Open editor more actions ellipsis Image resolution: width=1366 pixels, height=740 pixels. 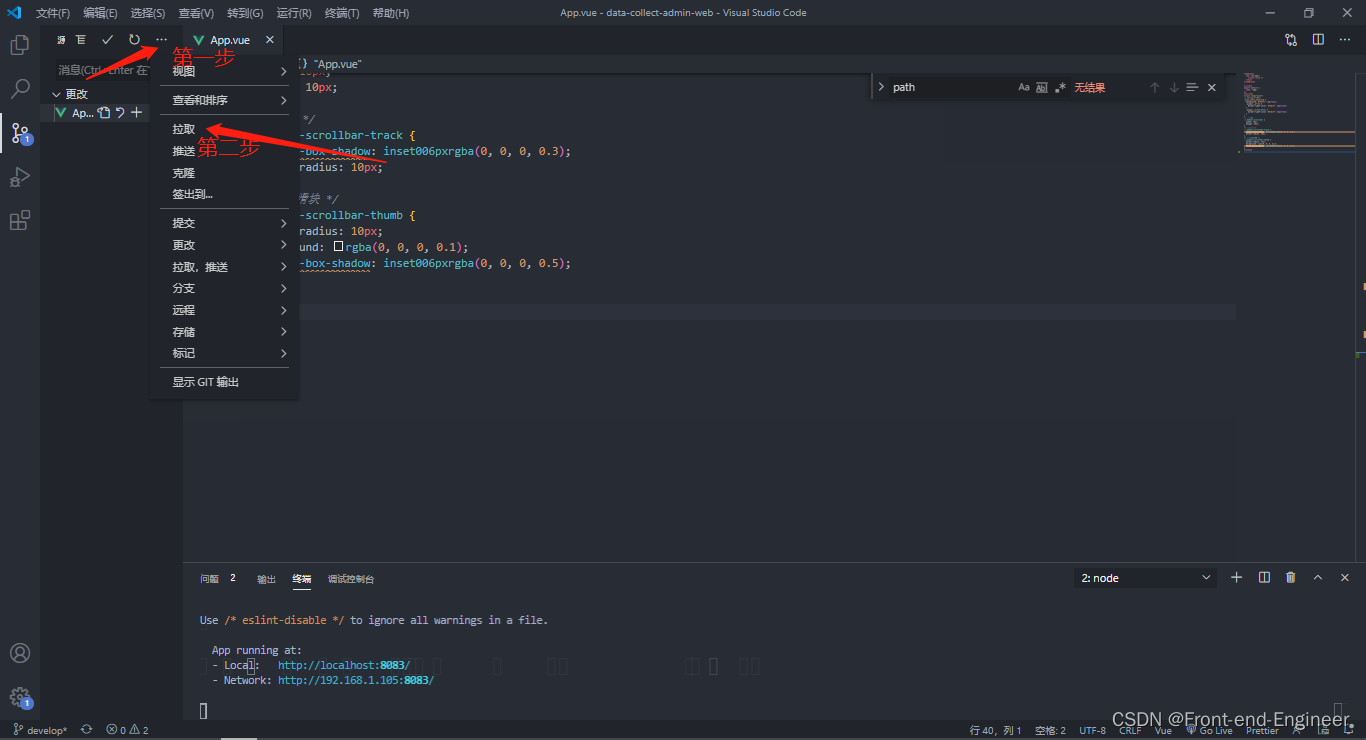1345,40
